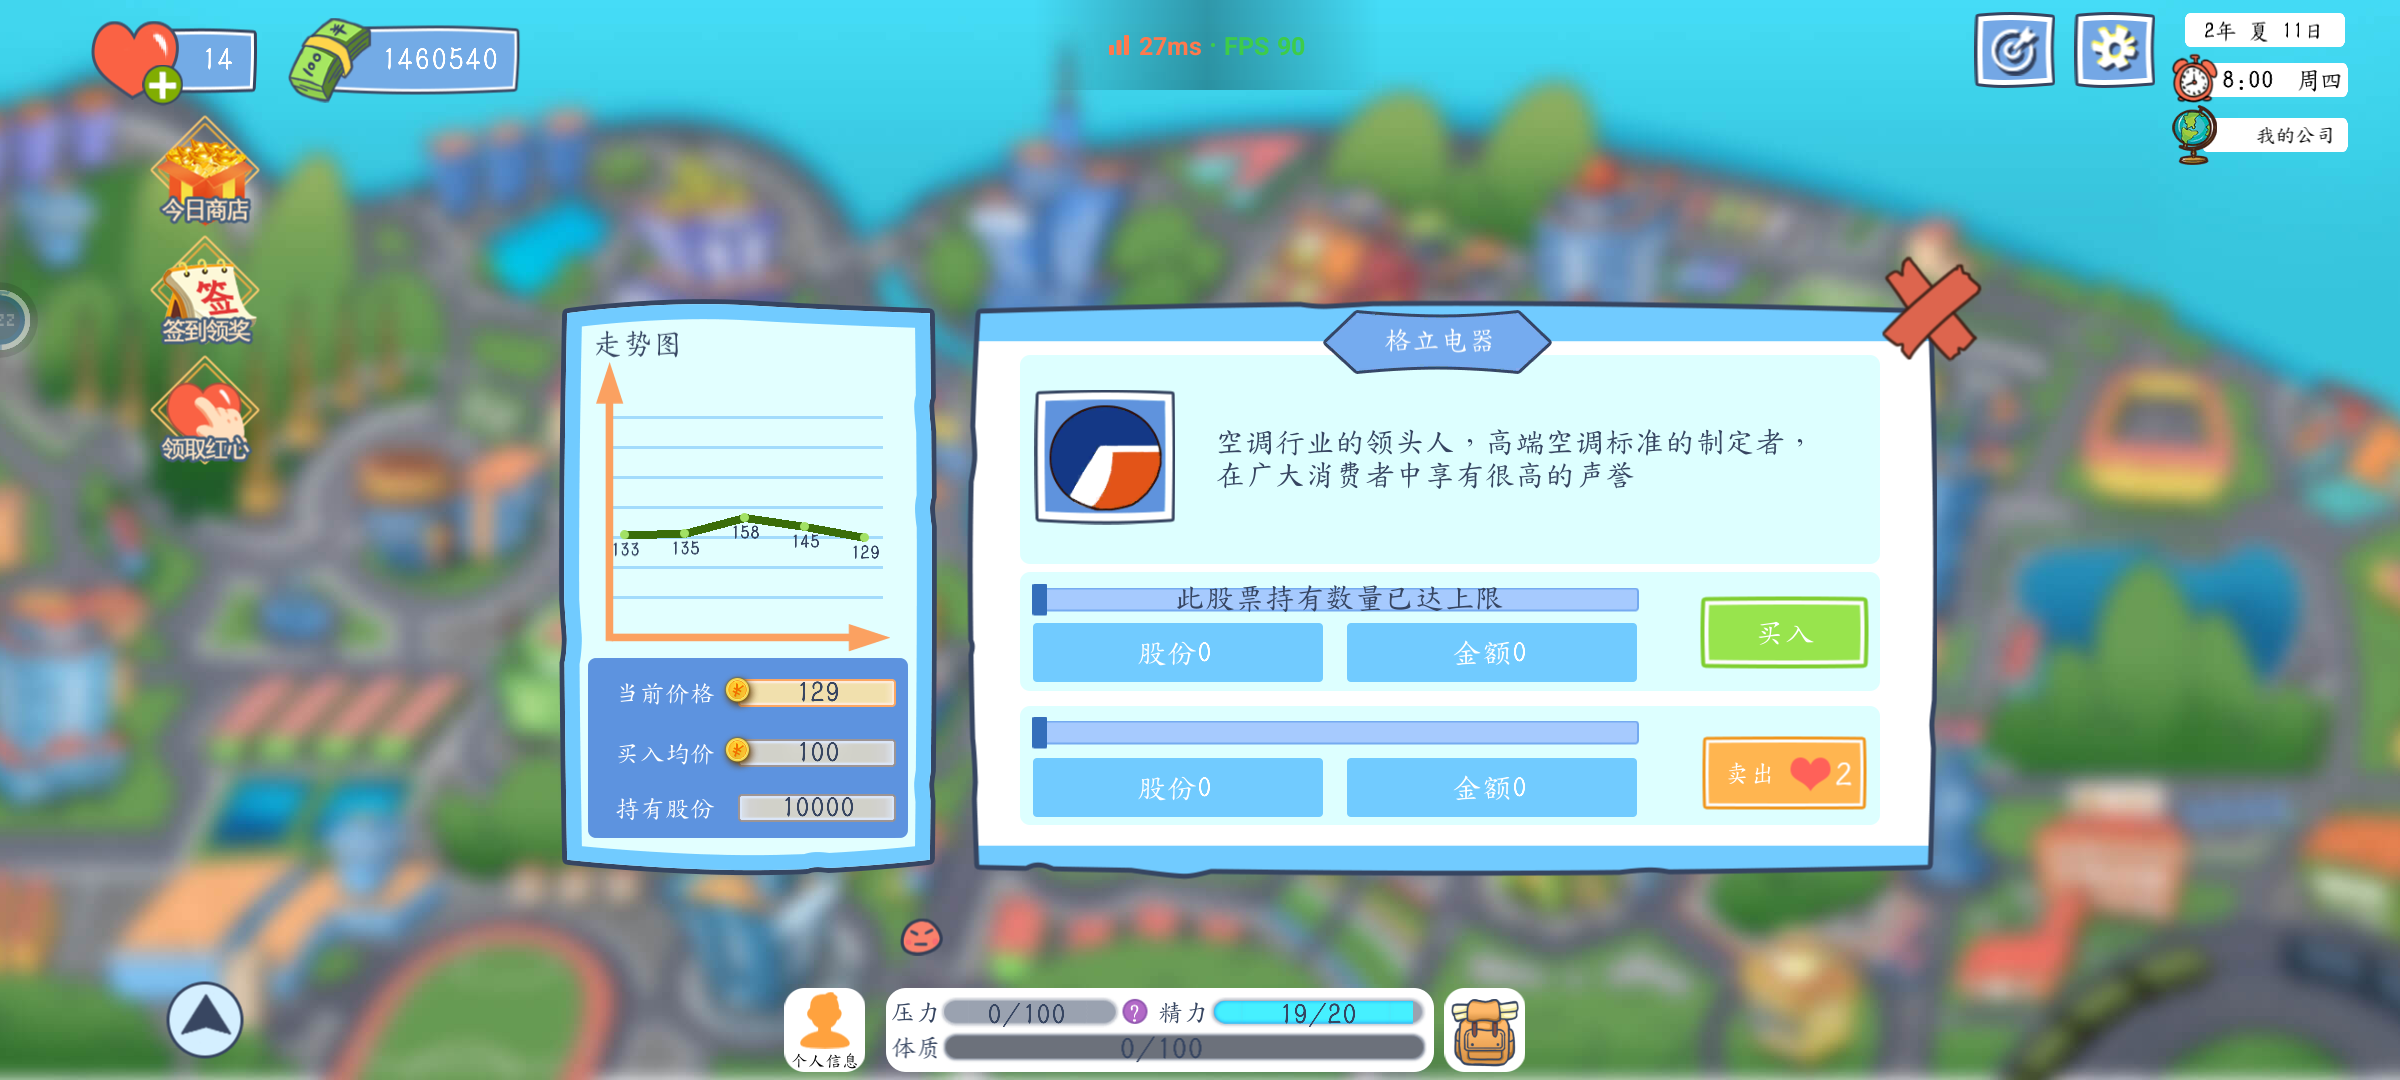This screenshot has height=1080, width=2400.
Task: Click the 8:00 周四 time display
Action: point(2282,80)
